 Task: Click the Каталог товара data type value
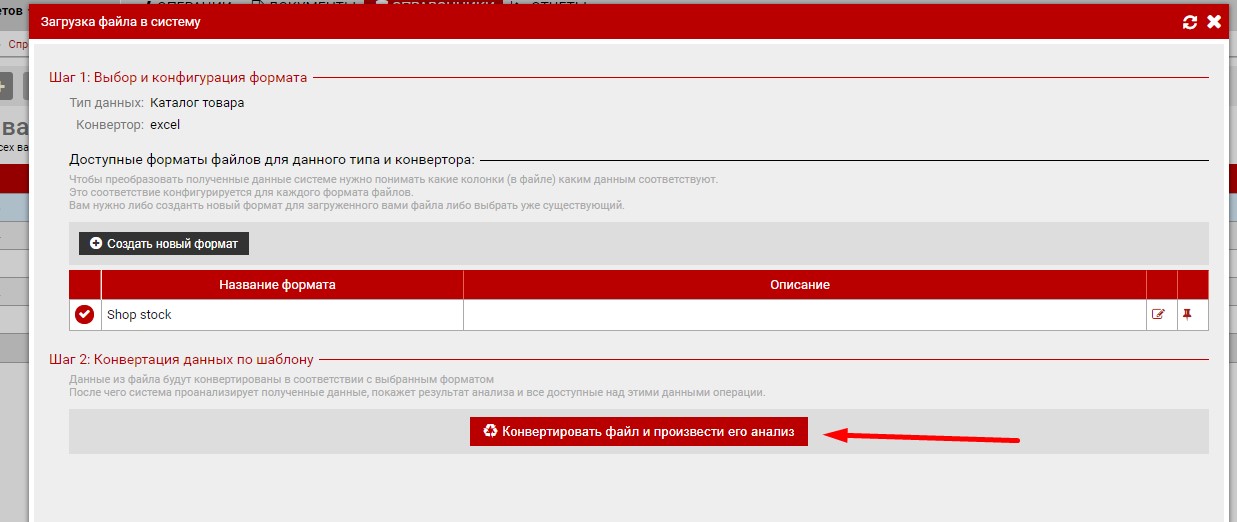point(197,102)
